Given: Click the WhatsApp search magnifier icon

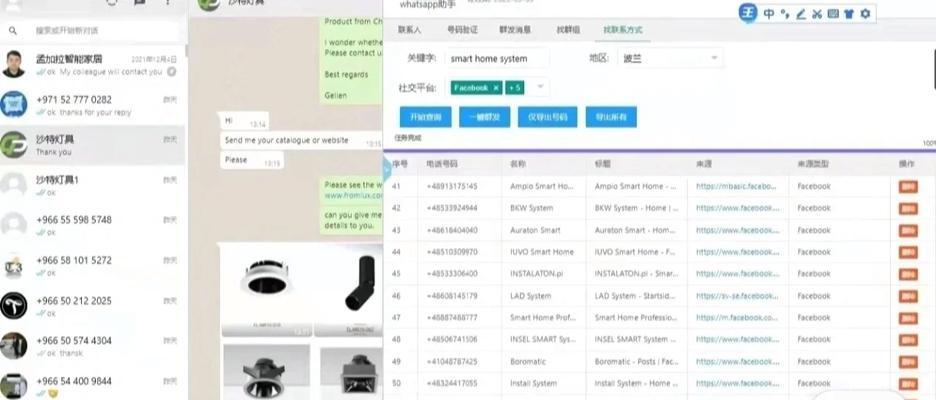Looking at the screenshot, I should 13,30.
